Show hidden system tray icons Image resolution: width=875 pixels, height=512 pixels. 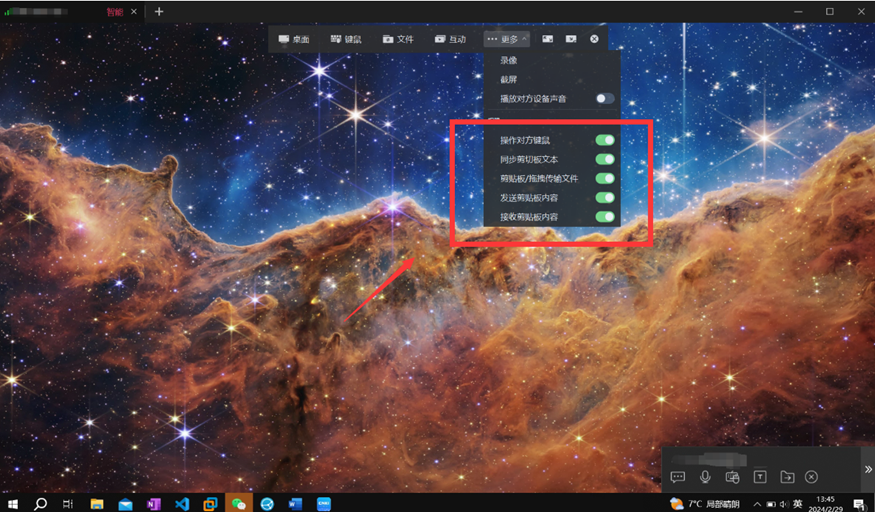point(757,504)
